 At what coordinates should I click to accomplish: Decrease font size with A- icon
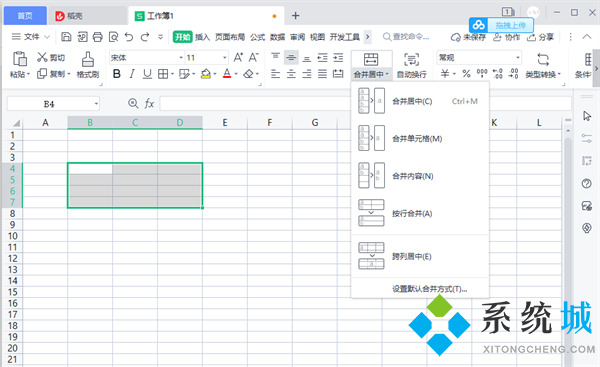coord(254,57)
